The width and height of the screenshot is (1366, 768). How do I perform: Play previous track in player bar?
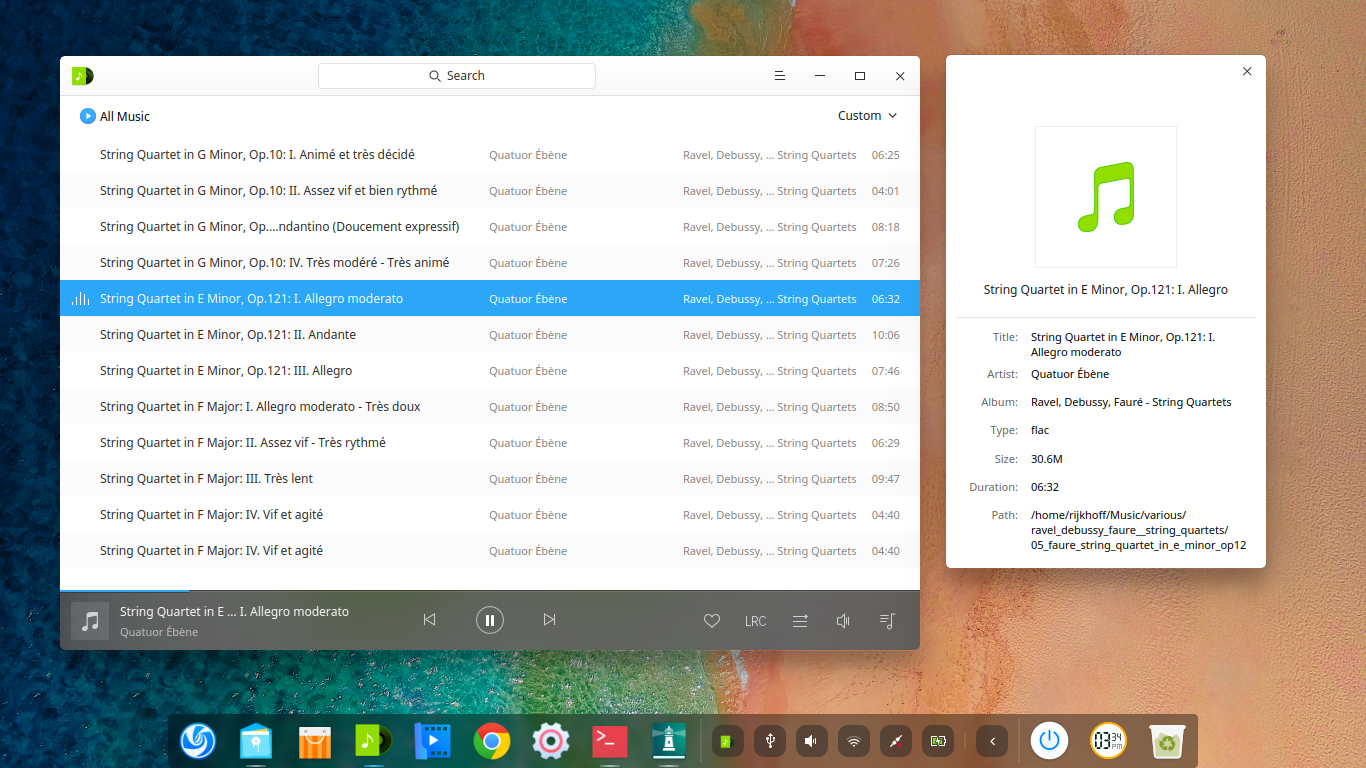coord(430,620)
